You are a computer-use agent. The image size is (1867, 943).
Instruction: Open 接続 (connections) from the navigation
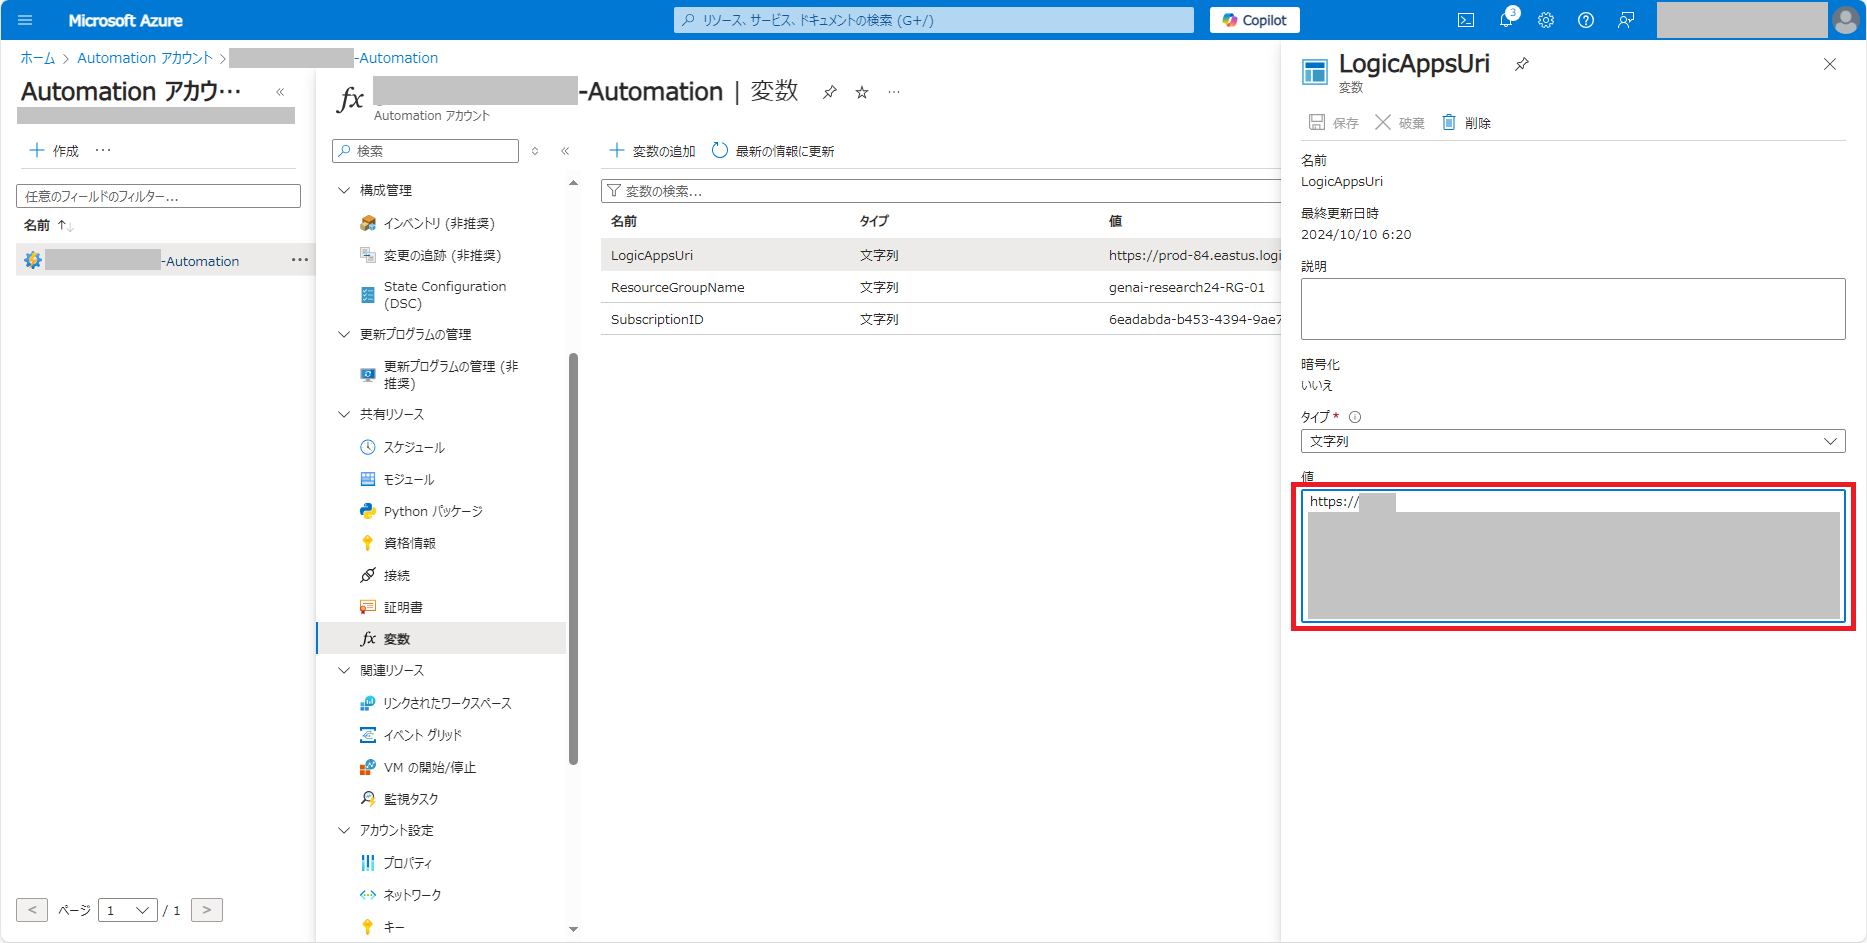tap(397, 575)
